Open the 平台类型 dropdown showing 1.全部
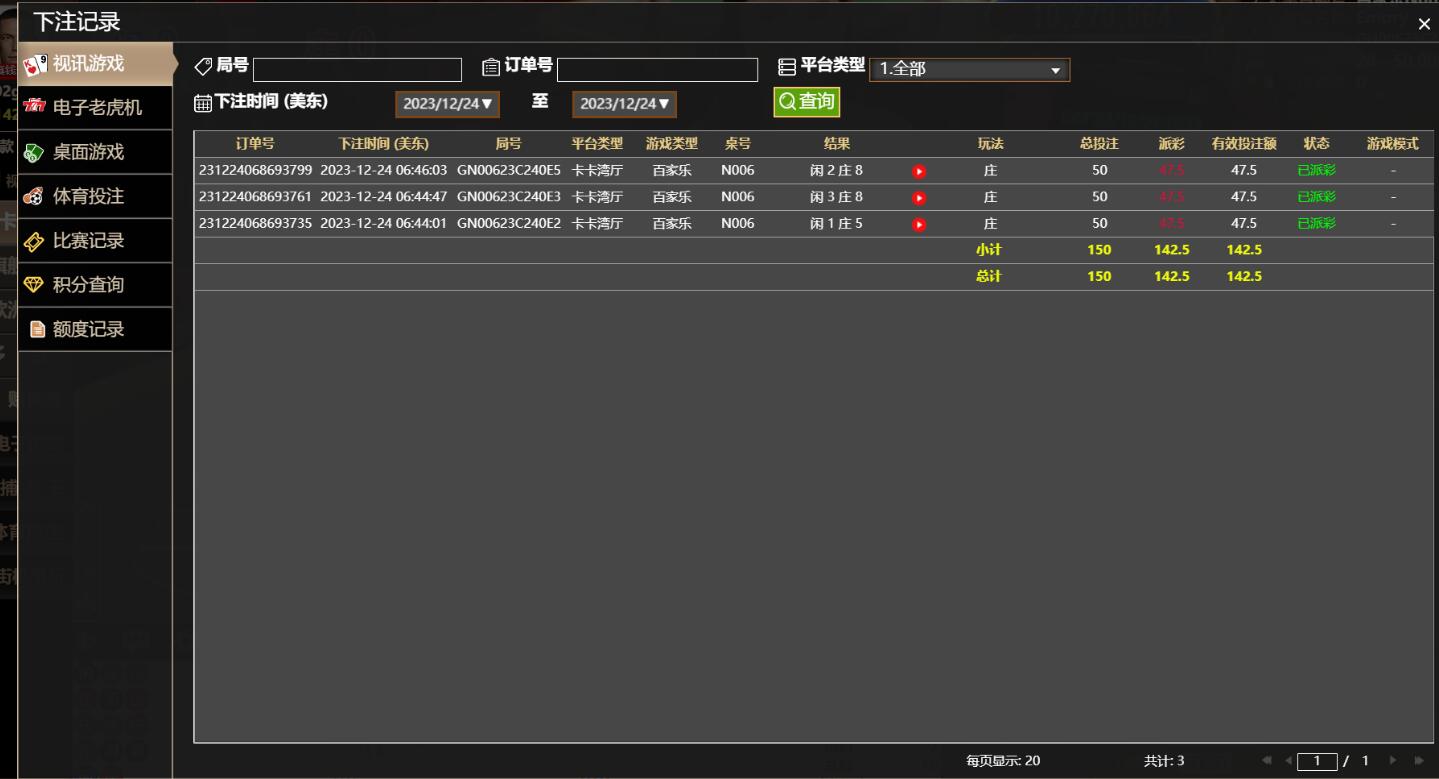Screen dimensions: 1439x779 (970, 70)
